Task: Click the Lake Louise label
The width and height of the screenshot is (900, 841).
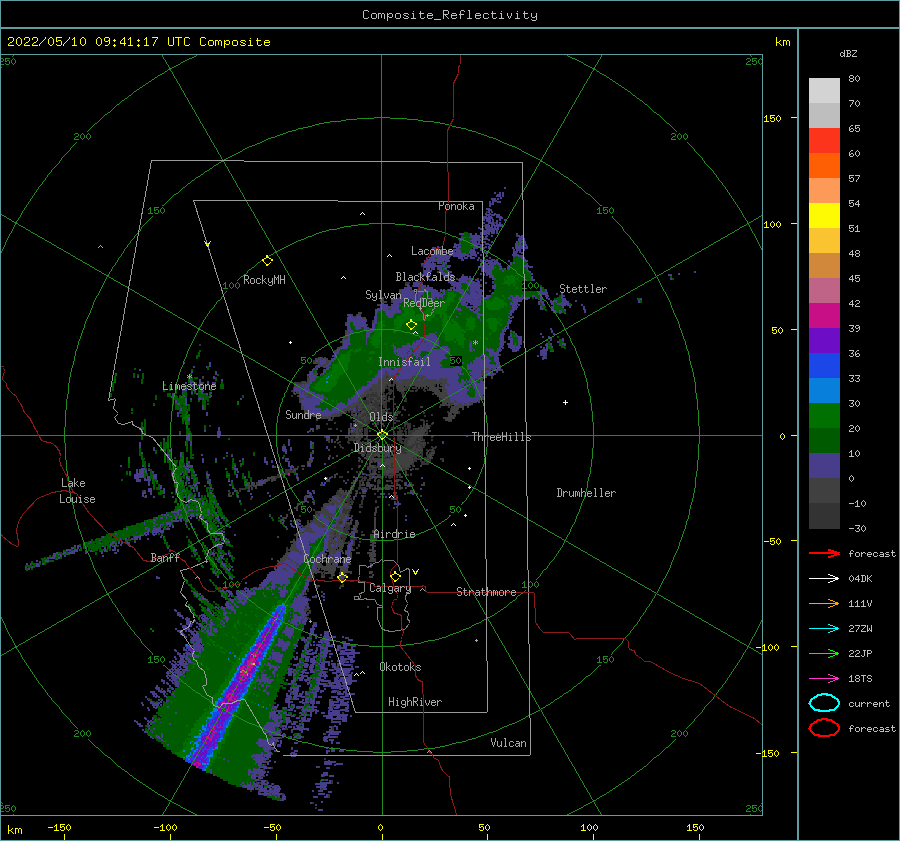Action: point(77,491)
